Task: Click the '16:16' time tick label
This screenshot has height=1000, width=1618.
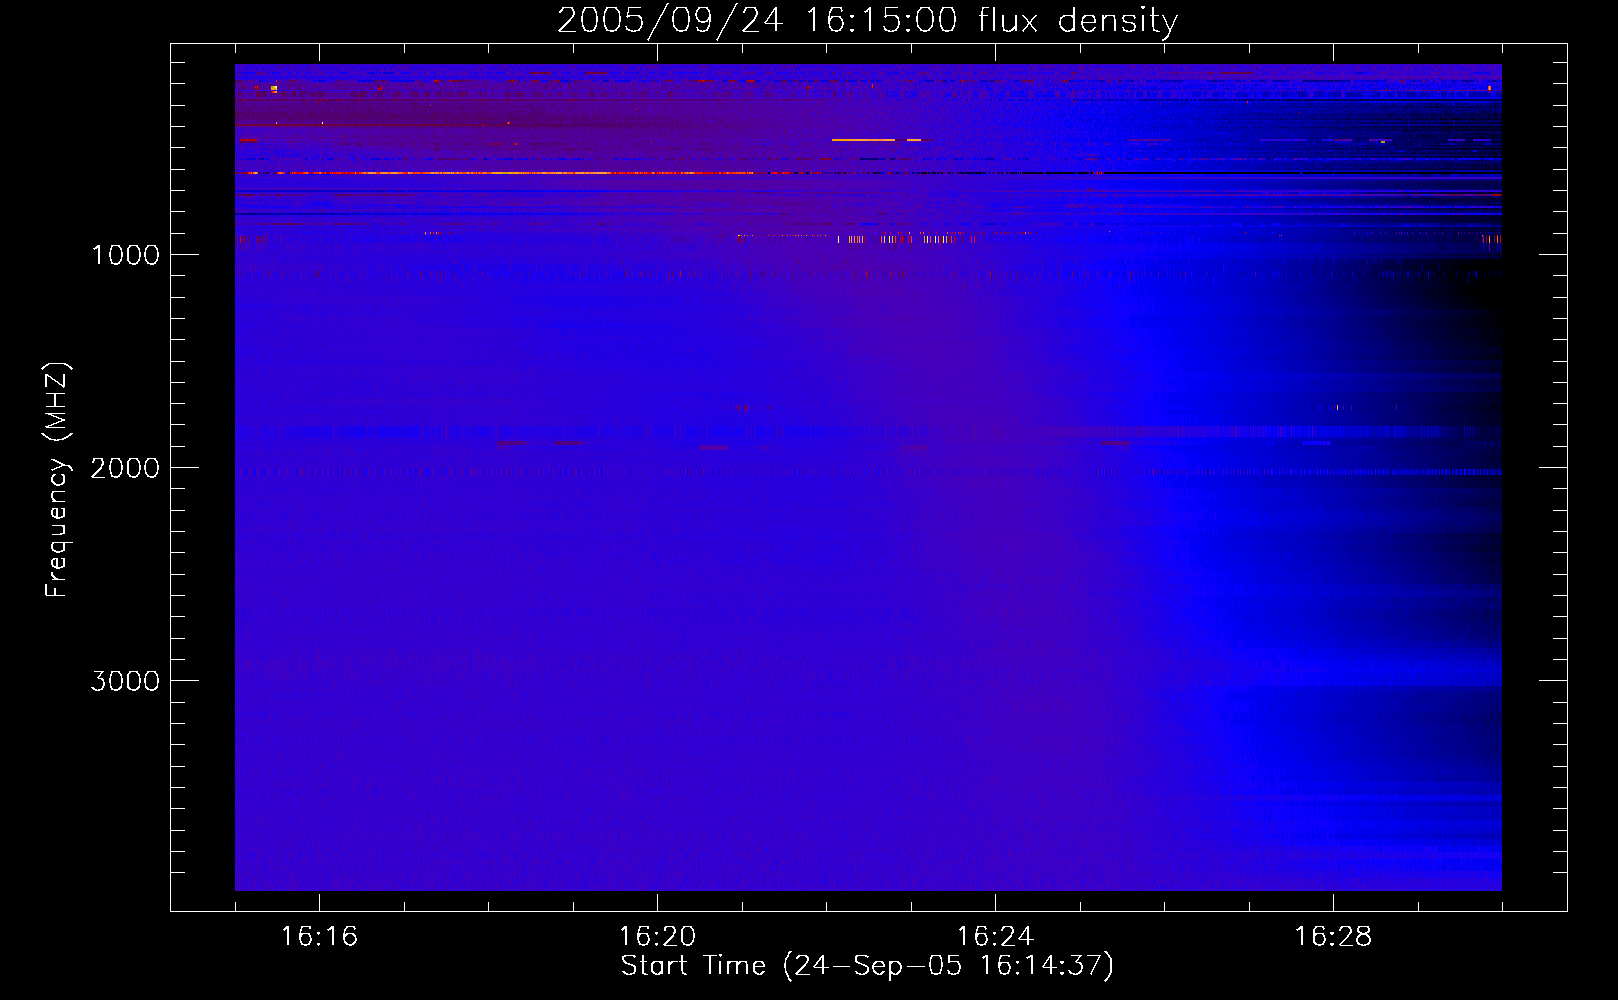Action: [319, 937]
